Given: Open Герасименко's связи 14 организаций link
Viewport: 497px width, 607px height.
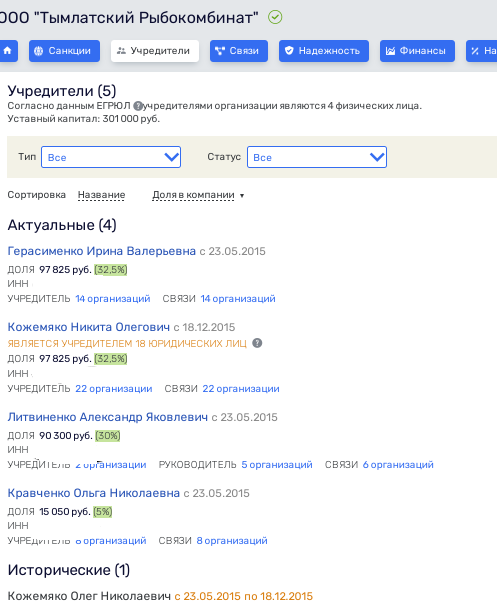Looking at the screenshot, I should click(x=238, y=298).
